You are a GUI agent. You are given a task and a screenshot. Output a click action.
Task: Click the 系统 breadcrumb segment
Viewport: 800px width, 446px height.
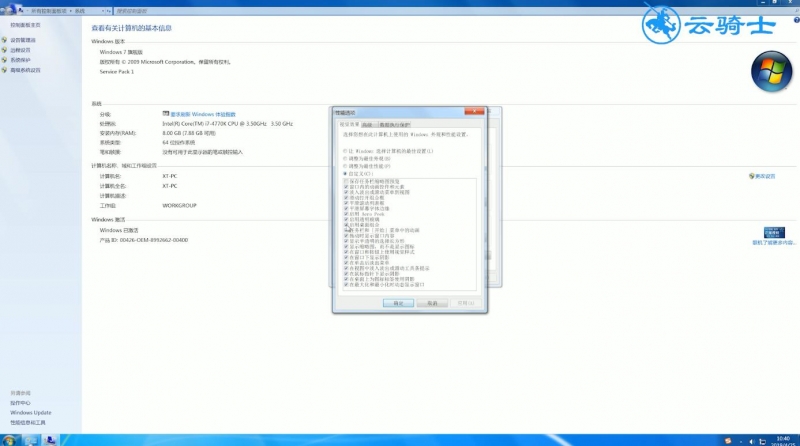(x=80, y=11)
